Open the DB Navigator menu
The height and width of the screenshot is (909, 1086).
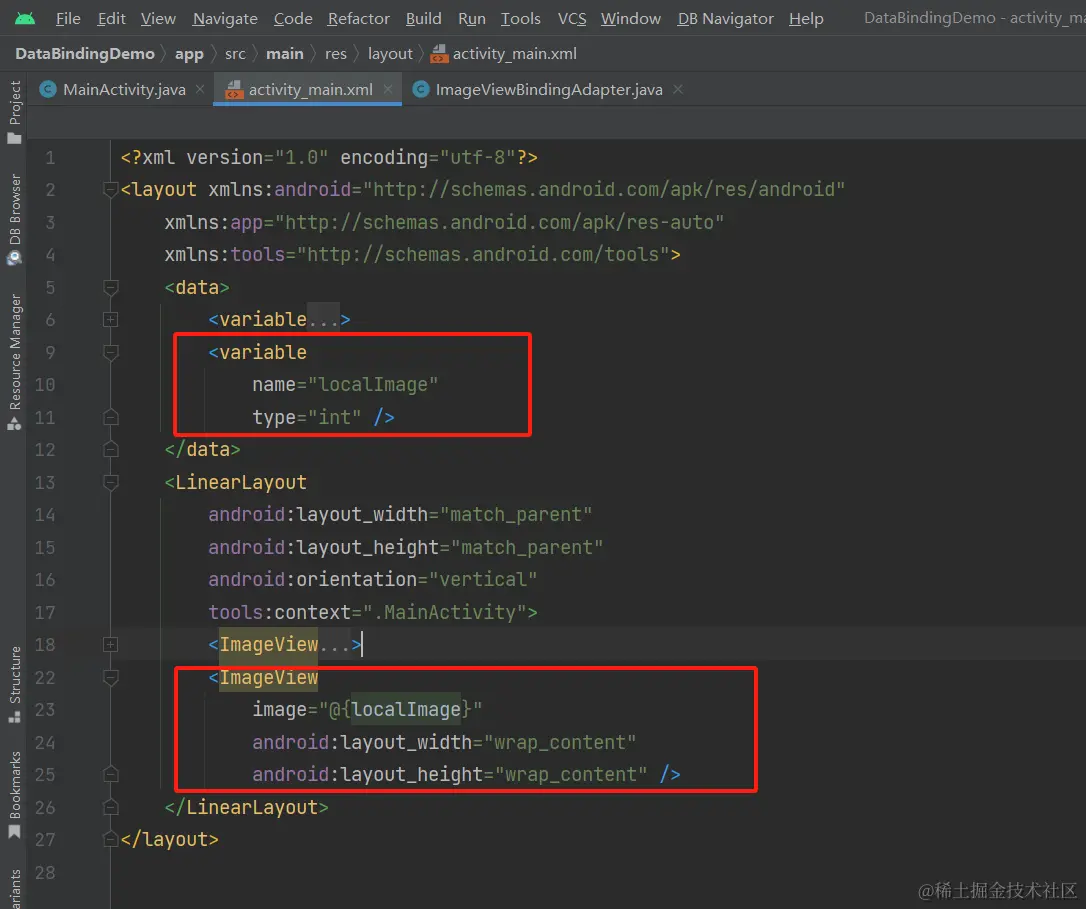pos(725,19)
